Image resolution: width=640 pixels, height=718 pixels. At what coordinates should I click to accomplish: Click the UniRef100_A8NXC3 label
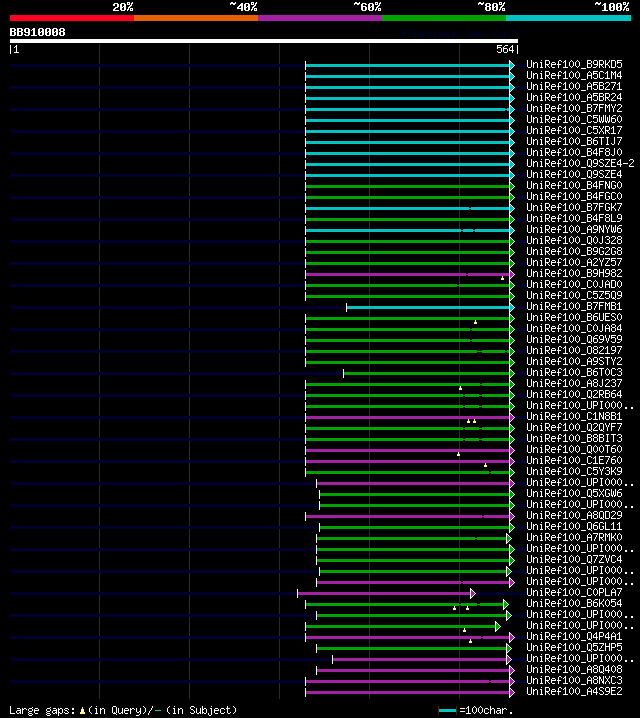pos(574,680)
